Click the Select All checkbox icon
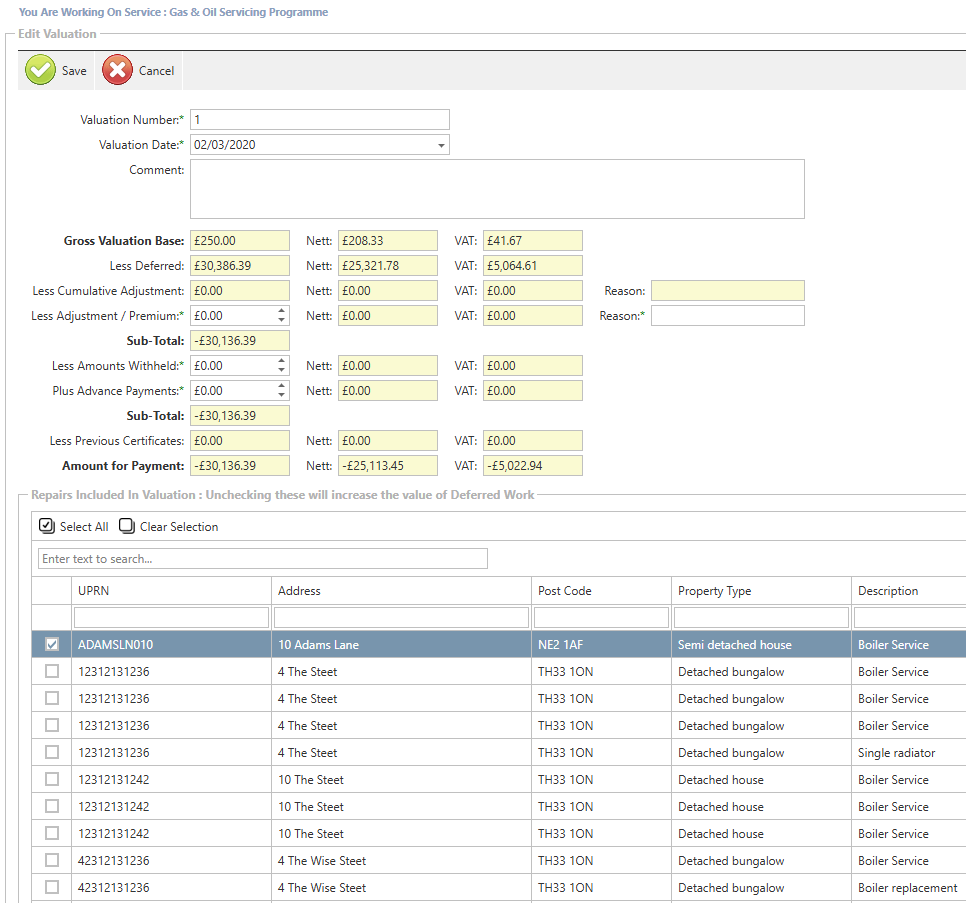 (x=46, y=526)
